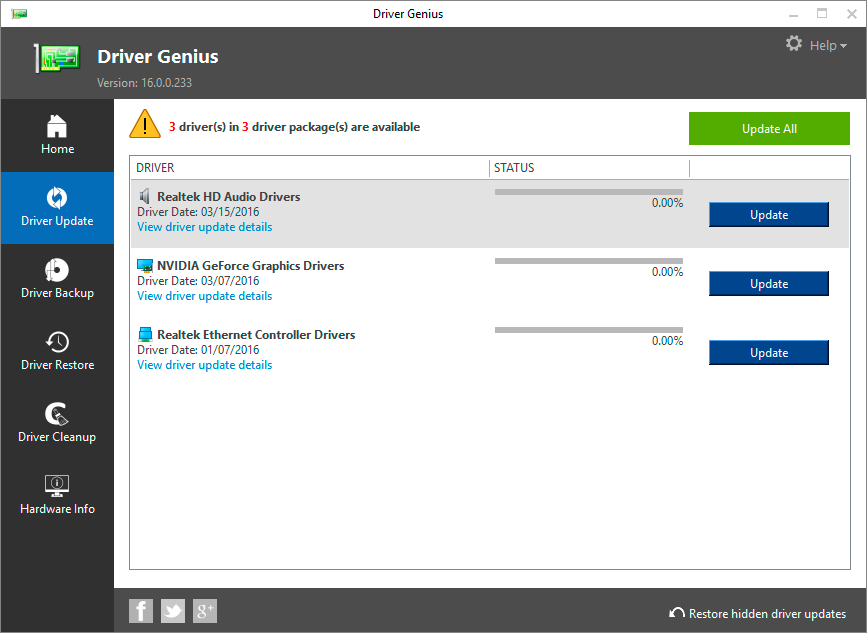Click the Realtek HD Audio progress bar
The image size is (867, 633).
point(589,192)
